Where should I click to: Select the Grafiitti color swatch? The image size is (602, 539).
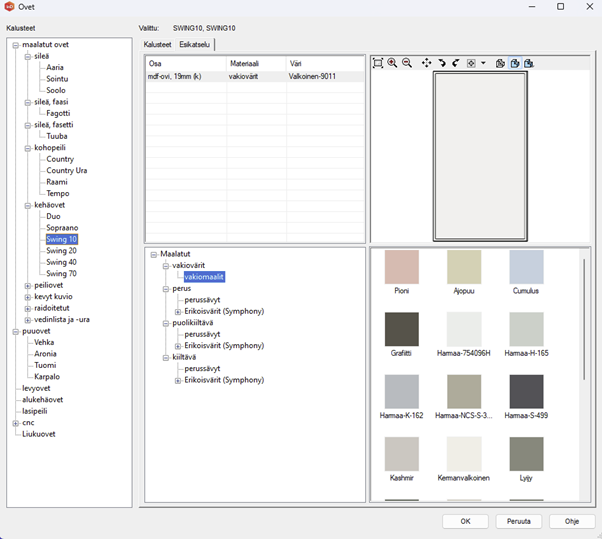pos(401,330)
